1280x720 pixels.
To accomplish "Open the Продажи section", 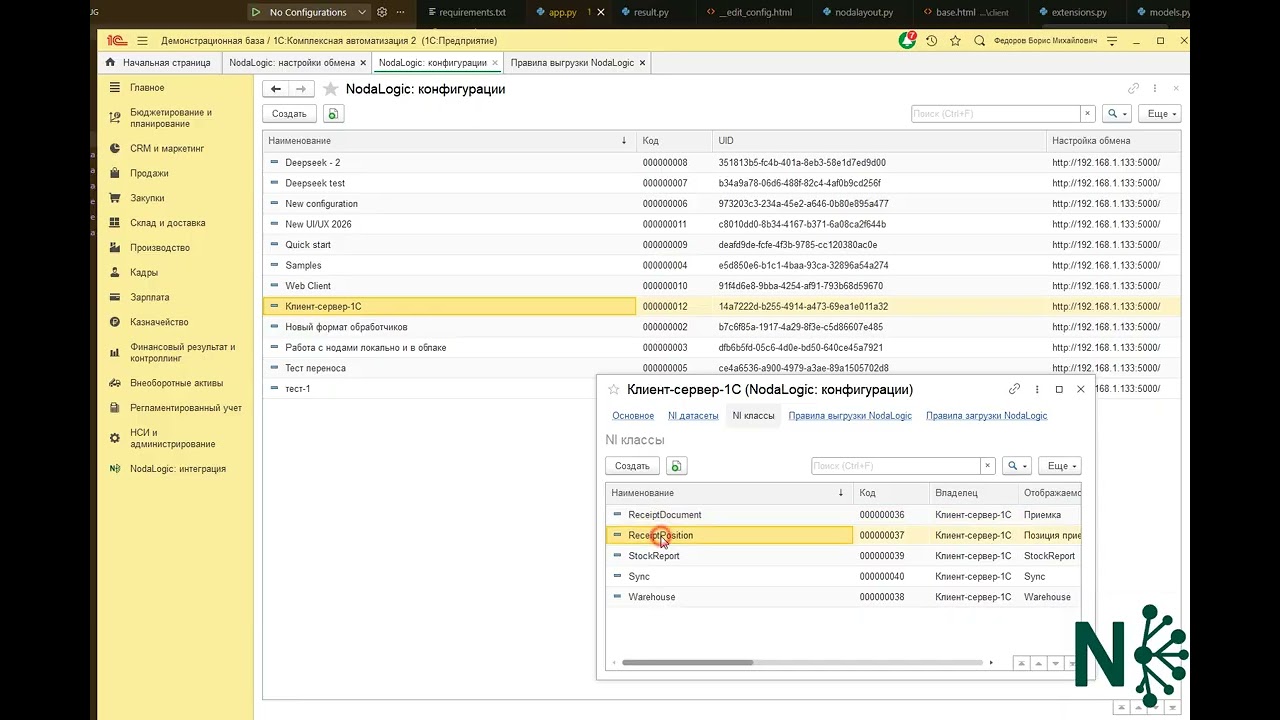I will 149,173.
